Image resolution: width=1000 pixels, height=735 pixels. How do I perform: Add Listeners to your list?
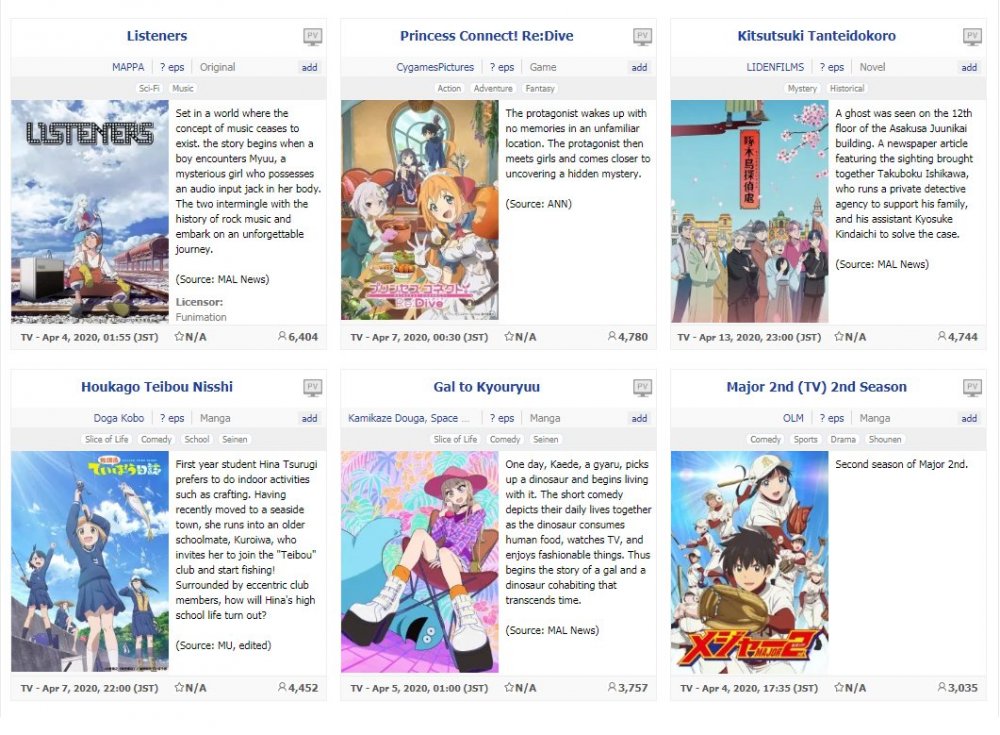point(309,67)
